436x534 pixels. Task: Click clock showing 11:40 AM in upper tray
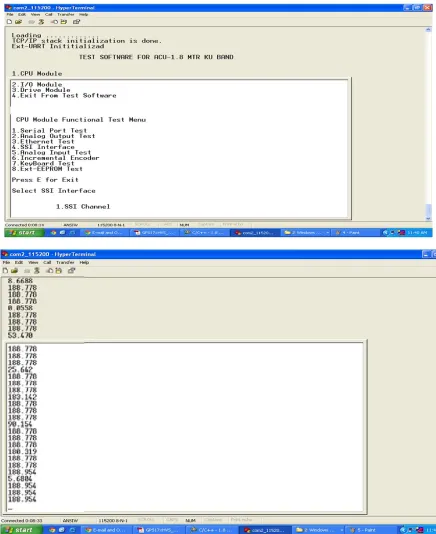tap(417, 233)
